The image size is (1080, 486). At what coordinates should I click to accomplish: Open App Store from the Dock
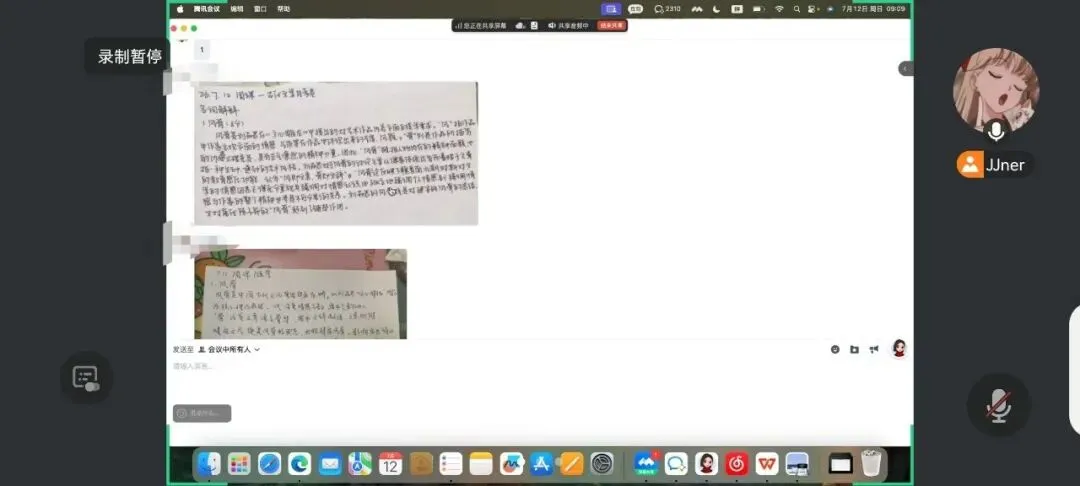[x=541, y=464]
